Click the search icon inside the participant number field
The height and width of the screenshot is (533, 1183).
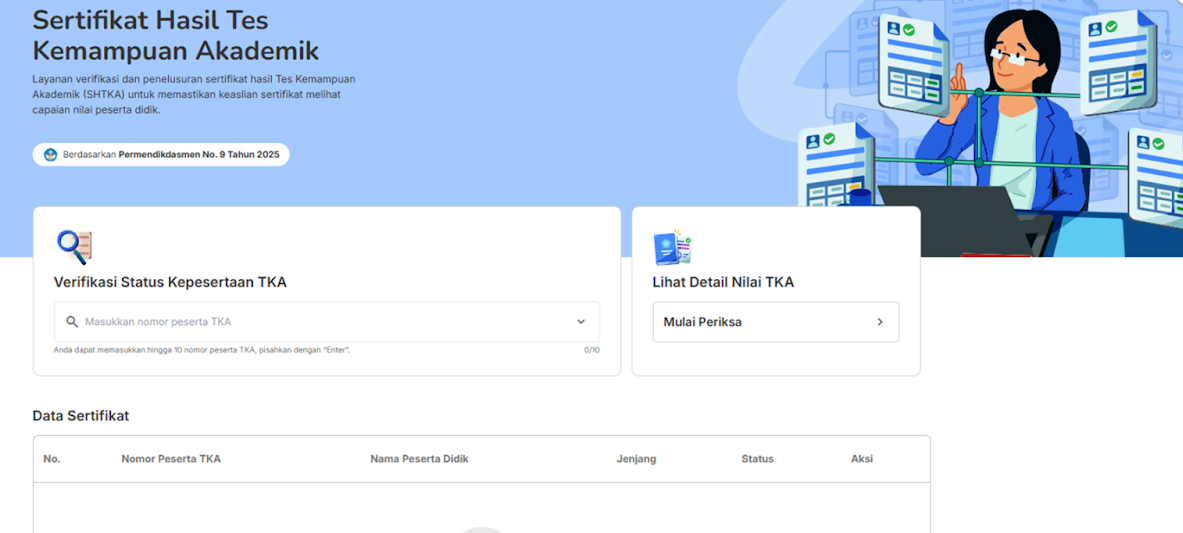tap(72, 322)
